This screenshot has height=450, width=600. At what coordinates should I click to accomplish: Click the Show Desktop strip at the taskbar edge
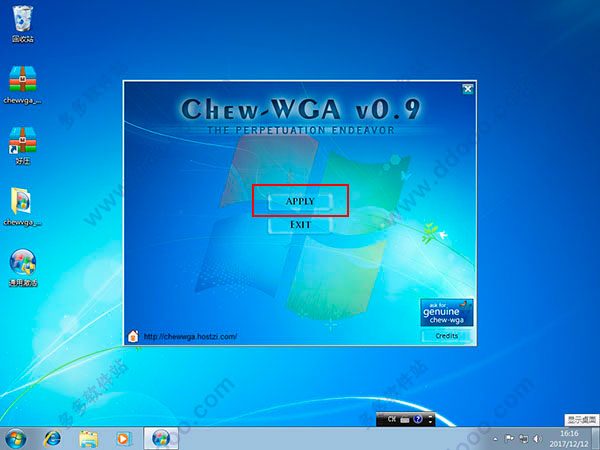[596, 439]
